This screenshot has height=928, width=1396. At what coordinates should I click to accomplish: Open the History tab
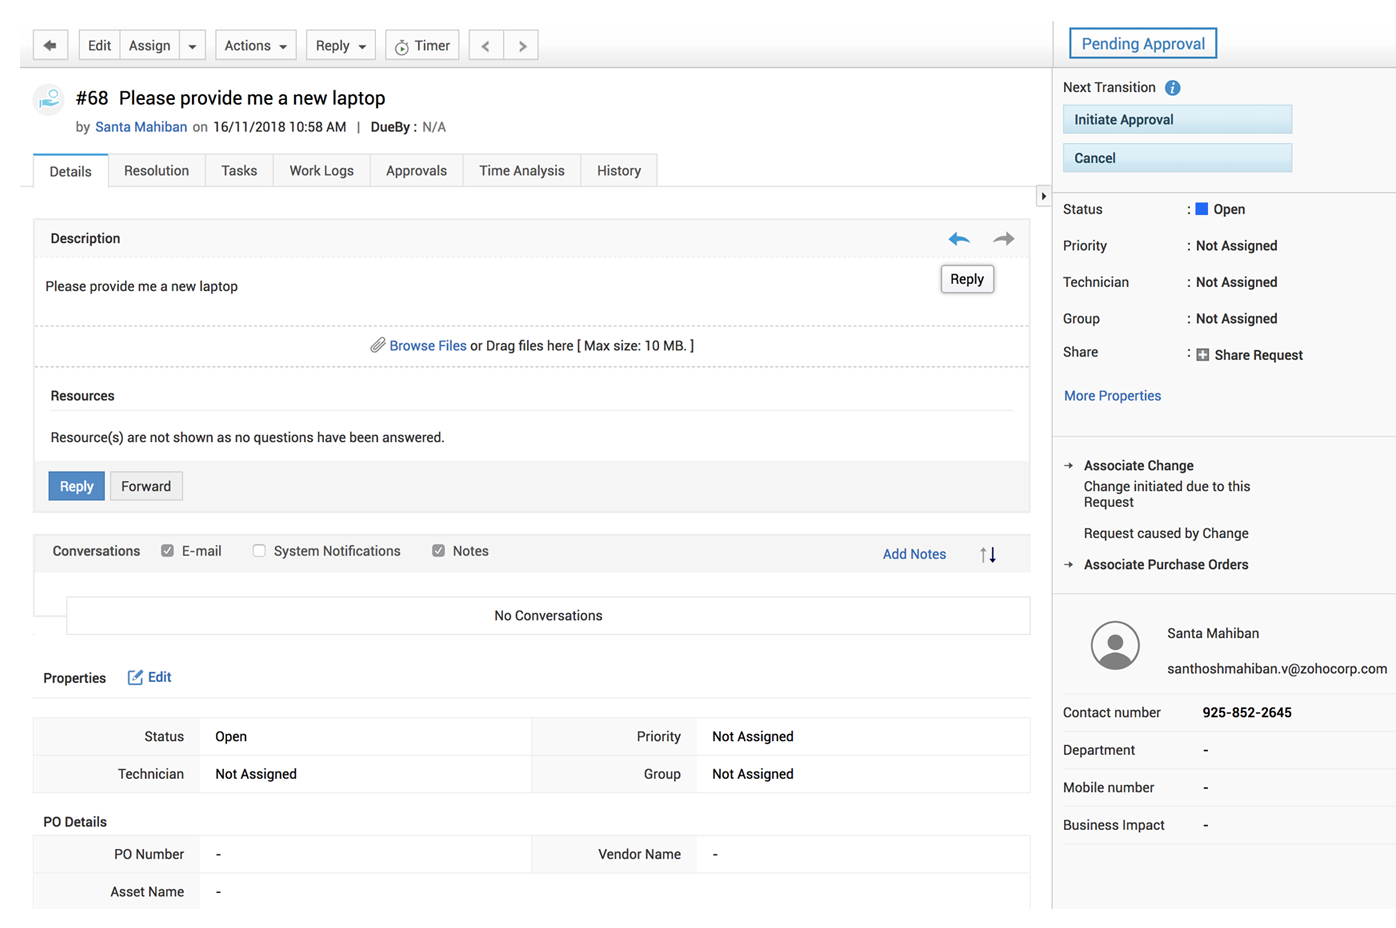[619, 171]
